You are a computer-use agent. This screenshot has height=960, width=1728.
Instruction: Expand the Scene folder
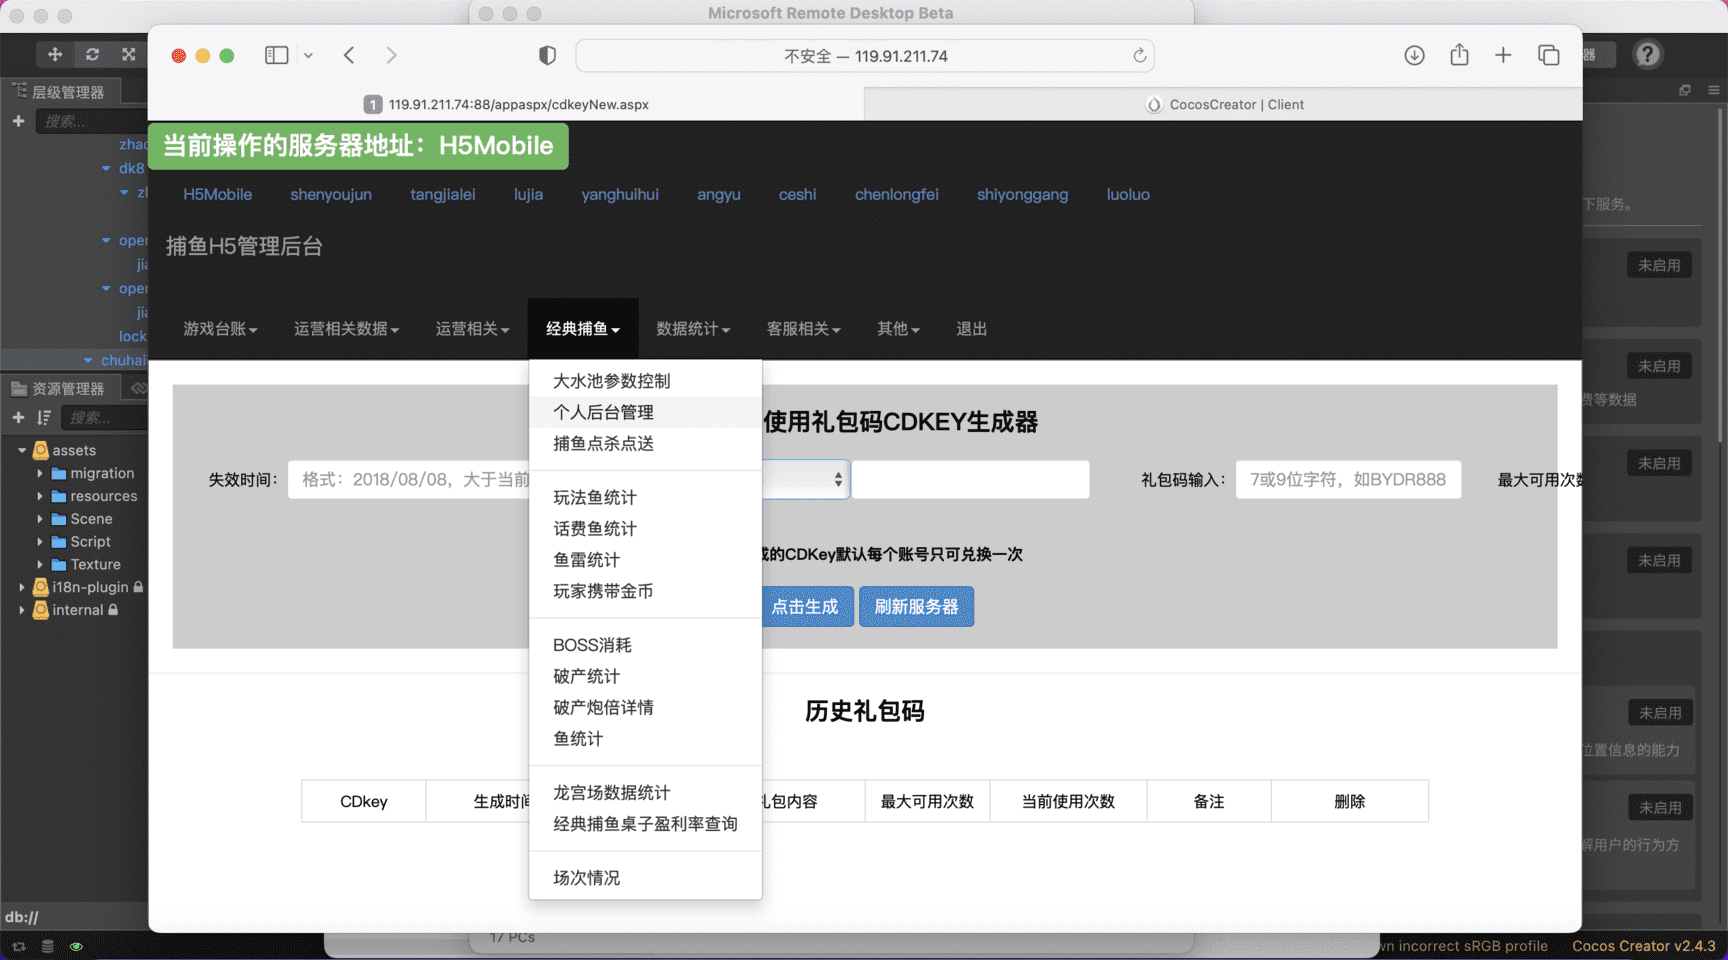38,518
